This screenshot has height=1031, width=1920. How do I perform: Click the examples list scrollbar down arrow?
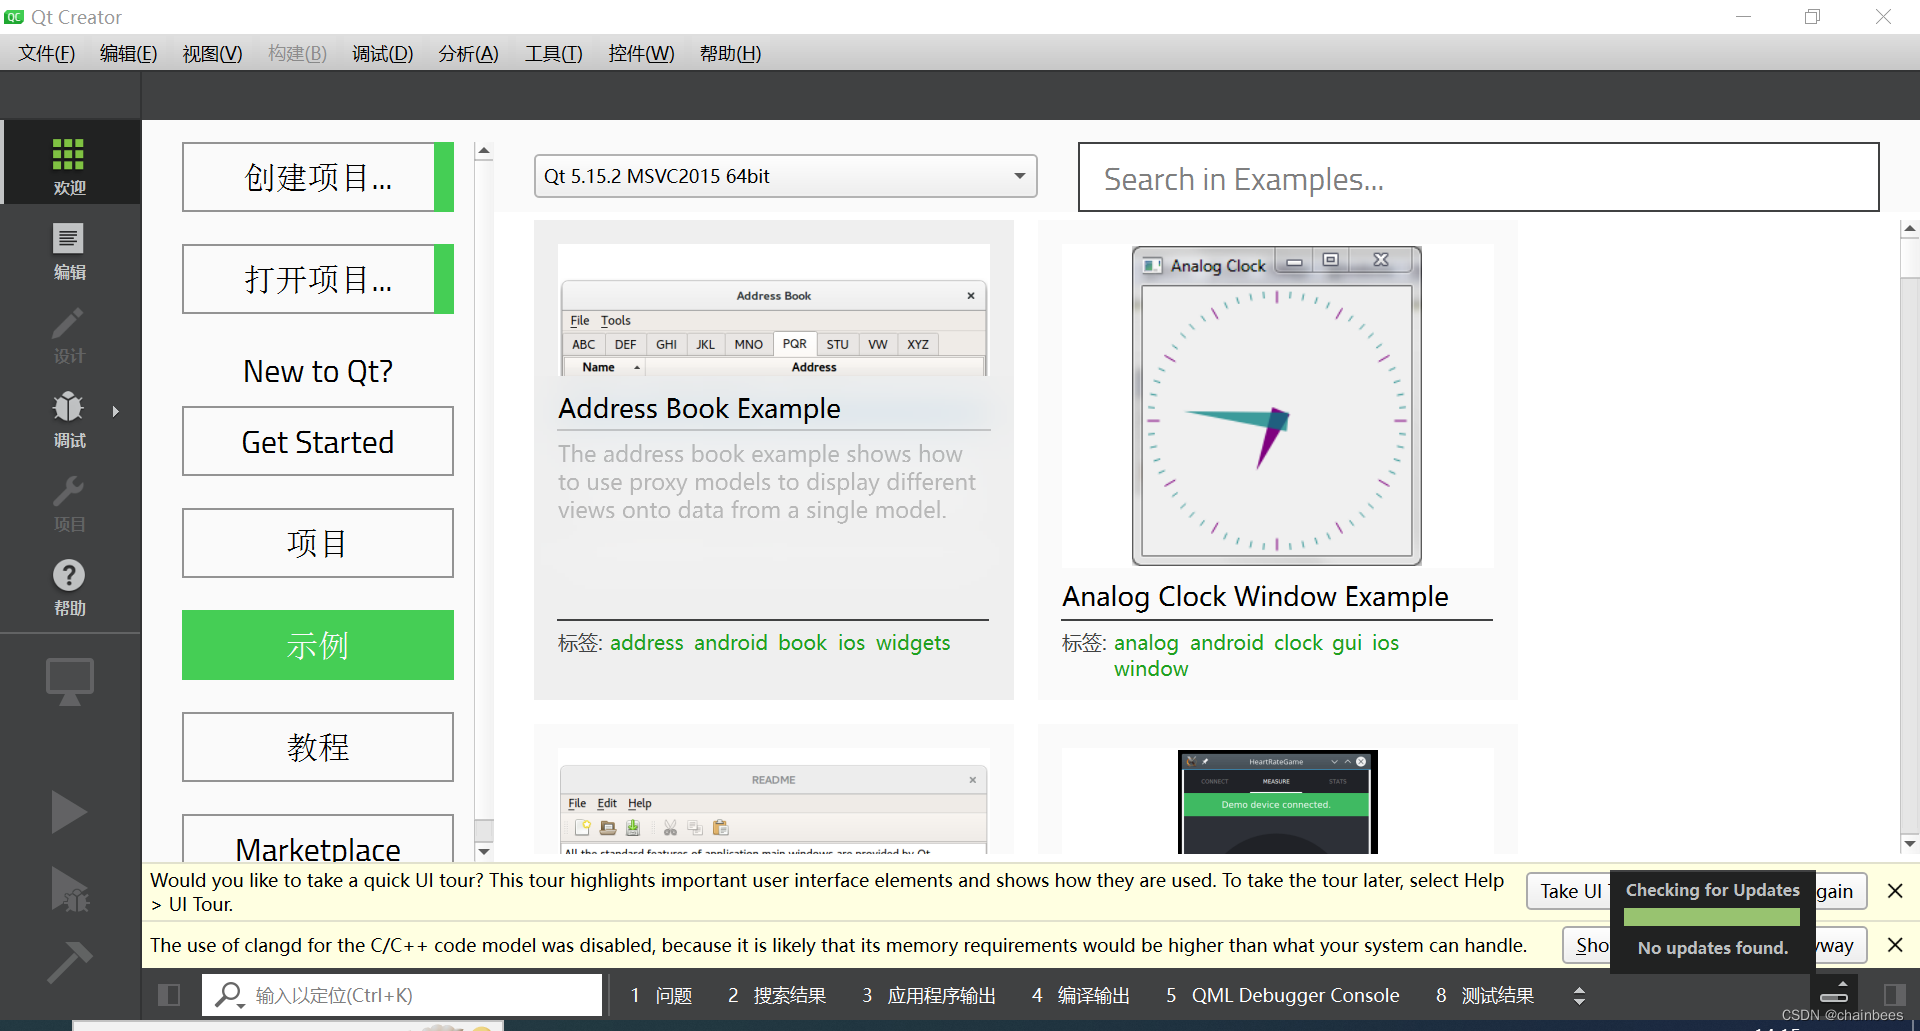point(1909,843)
